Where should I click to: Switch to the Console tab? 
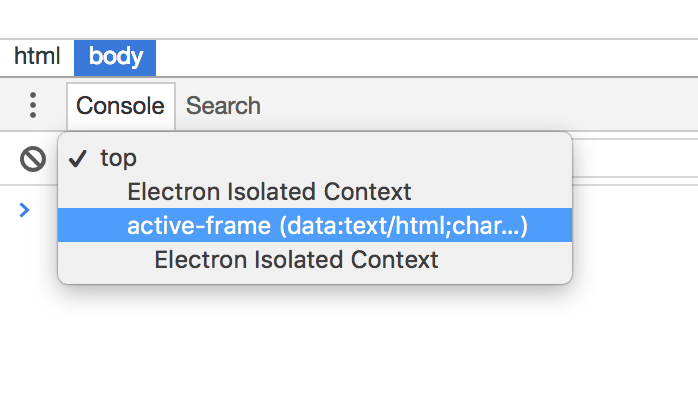[x=120, y=106]
